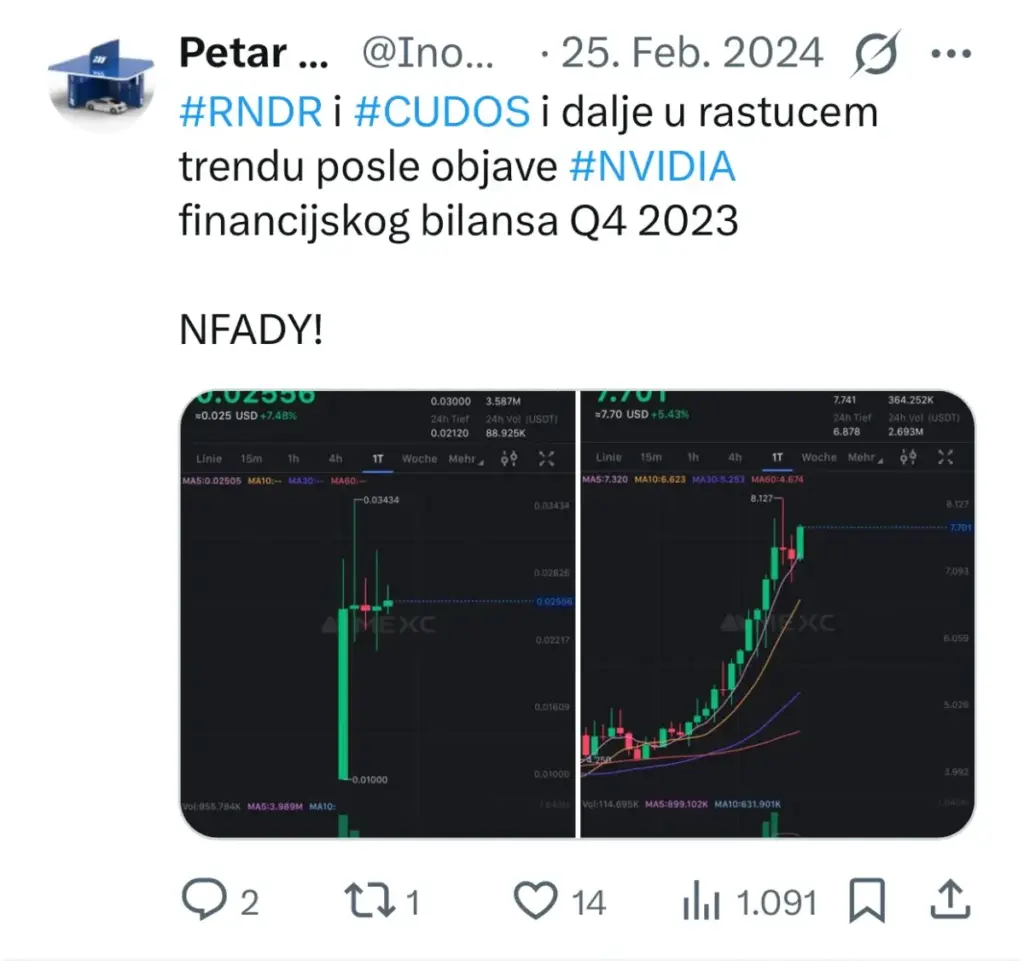
Task: Open the #CUDOS hashtag link
Action: pos(441,112)
